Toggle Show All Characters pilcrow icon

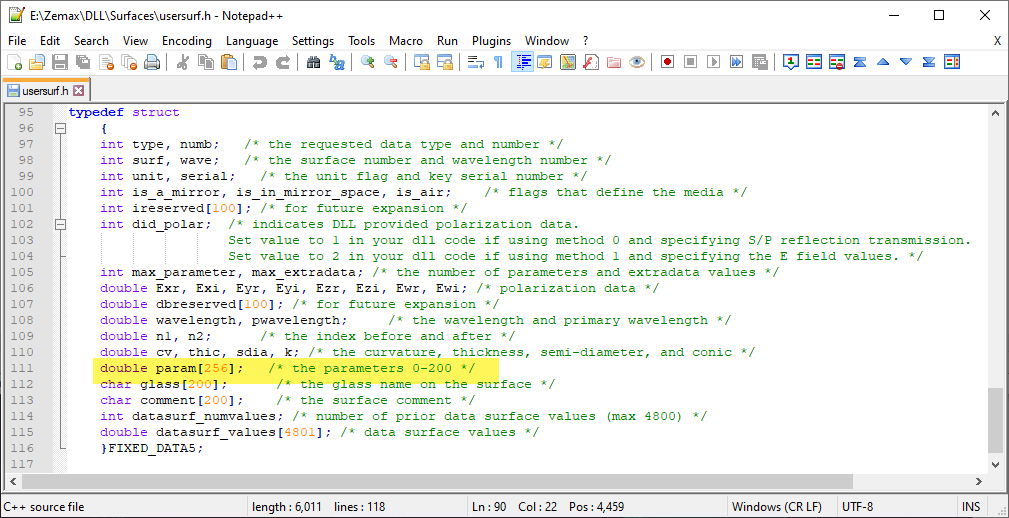click(498, 62)
